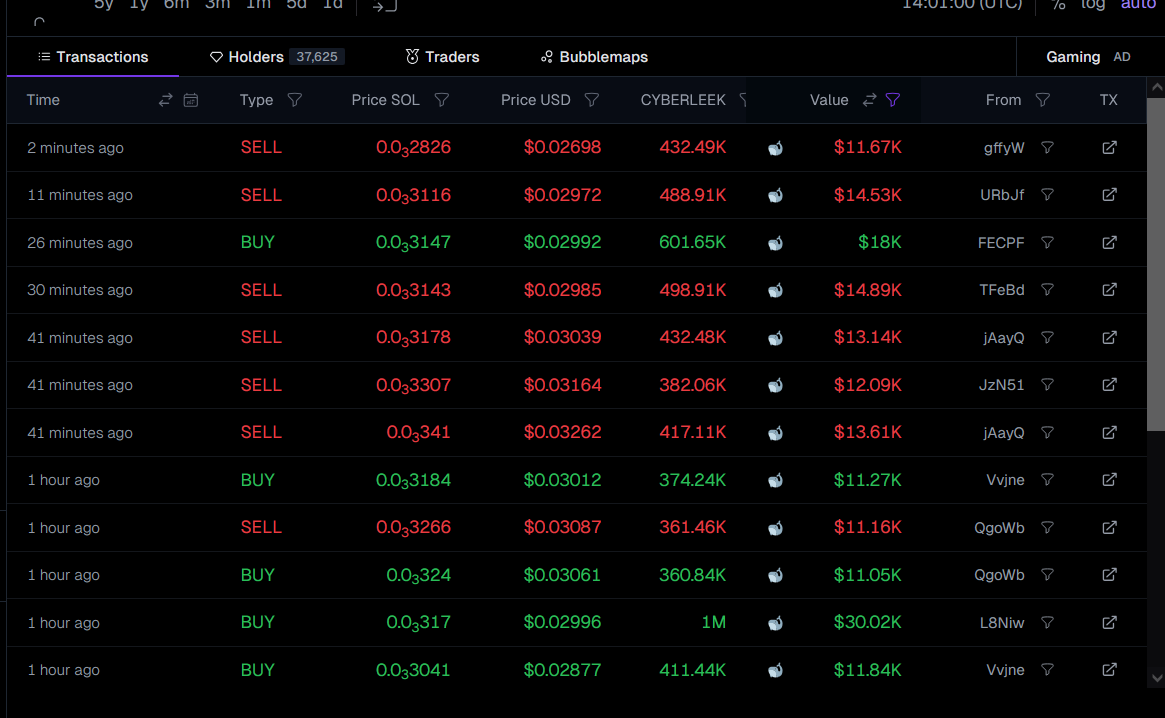1165x718 pixels.
Task: Click the $11.84K value cell
Action: (867, 670)
